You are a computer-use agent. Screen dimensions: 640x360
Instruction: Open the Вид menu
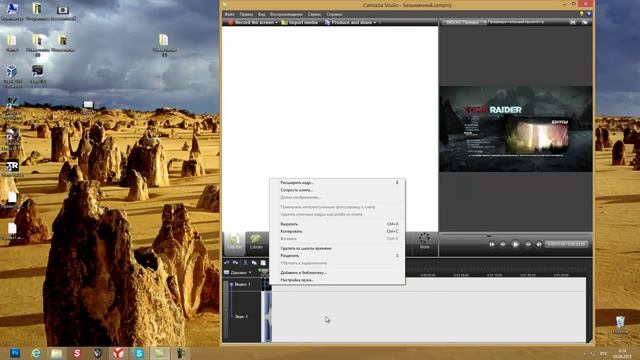tap(262, 14)
